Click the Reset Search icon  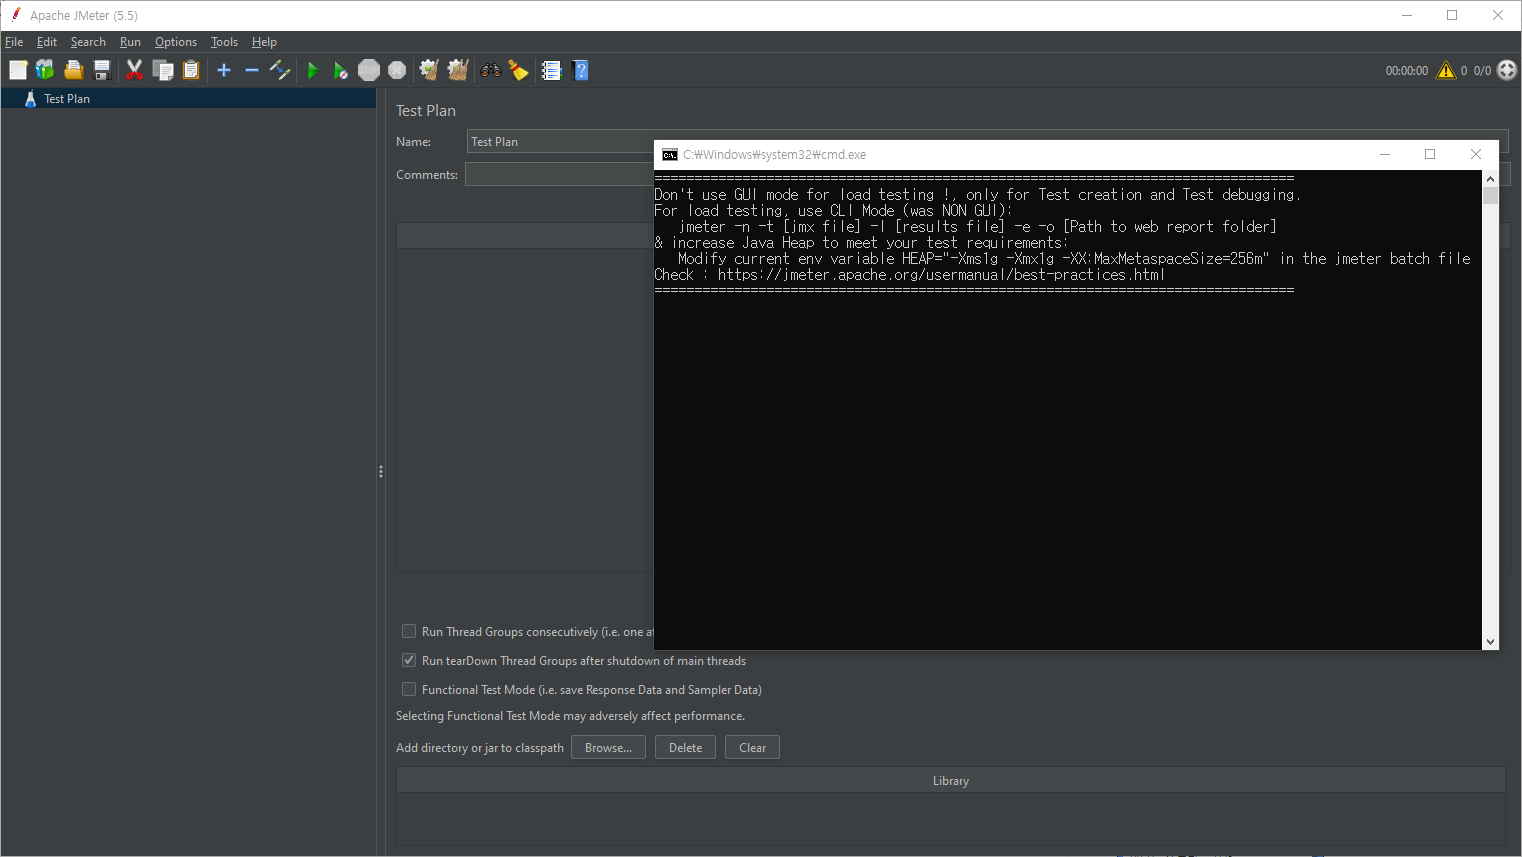(x=518, y=70)
